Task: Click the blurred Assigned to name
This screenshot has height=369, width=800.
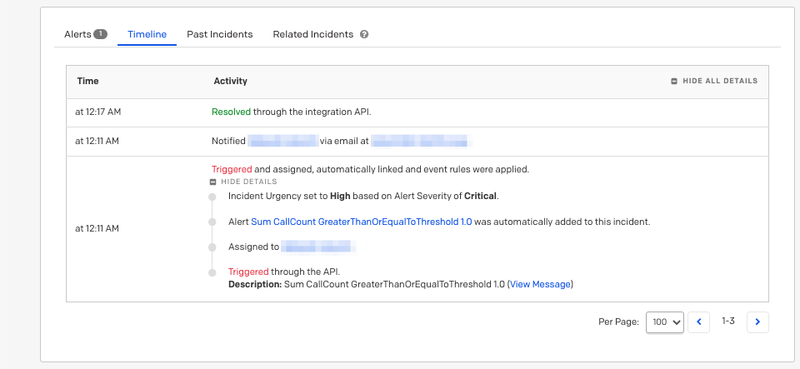Action: pos(318,247)
